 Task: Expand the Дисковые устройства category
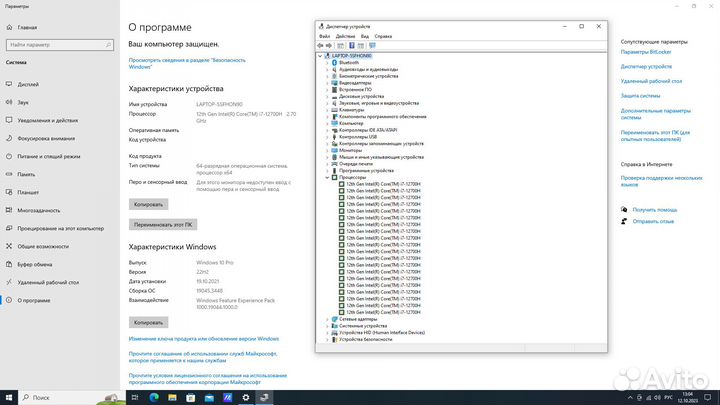[x=327, y=96]
